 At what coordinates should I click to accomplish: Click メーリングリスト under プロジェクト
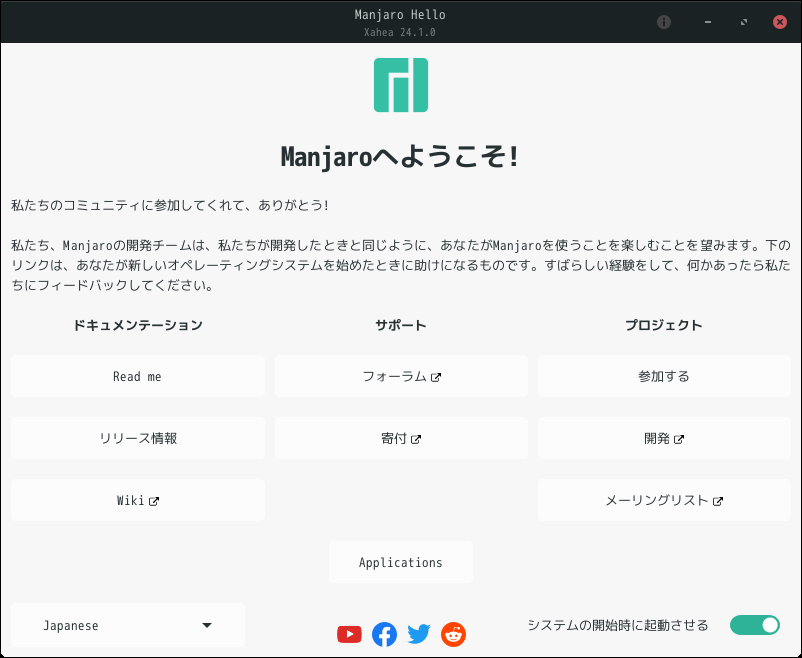point(663,500)
